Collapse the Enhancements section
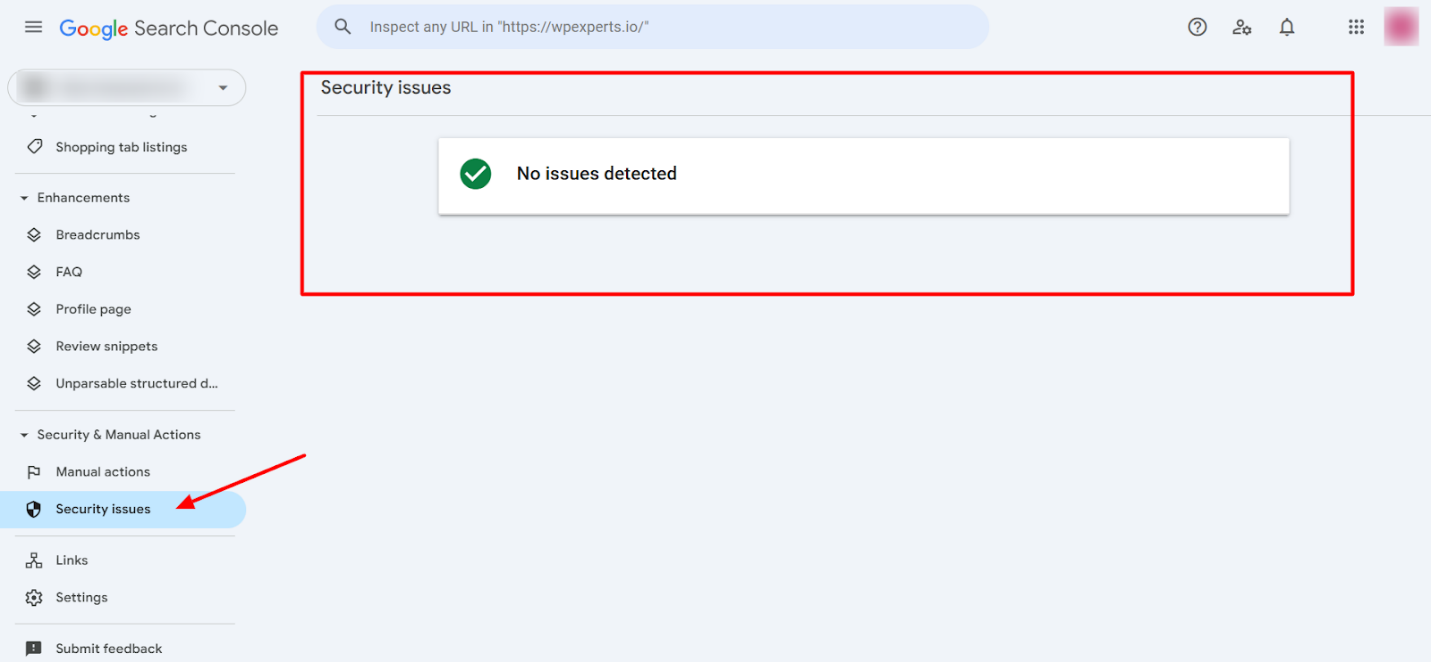The height and width of the screenshot is (662, 1431). (x=23, y=197)
